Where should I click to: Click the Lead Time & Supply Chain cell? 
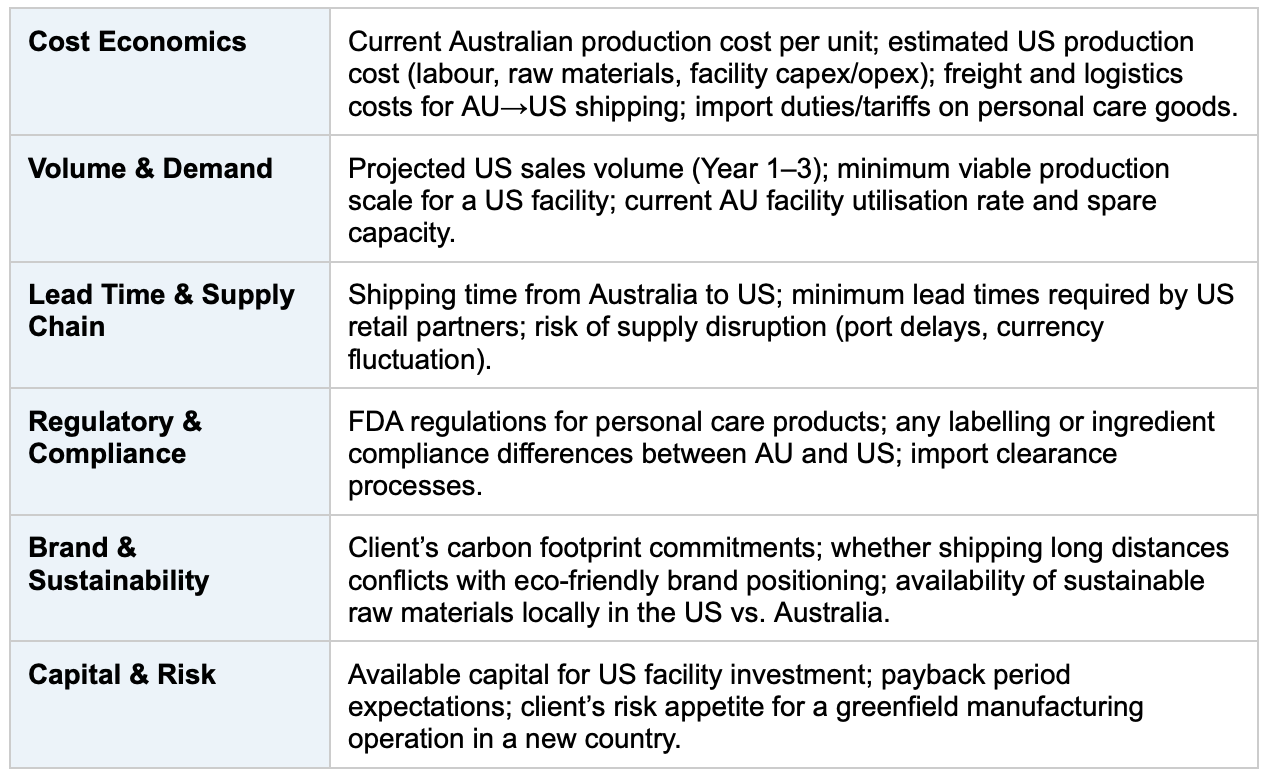(x=169, y=325)
